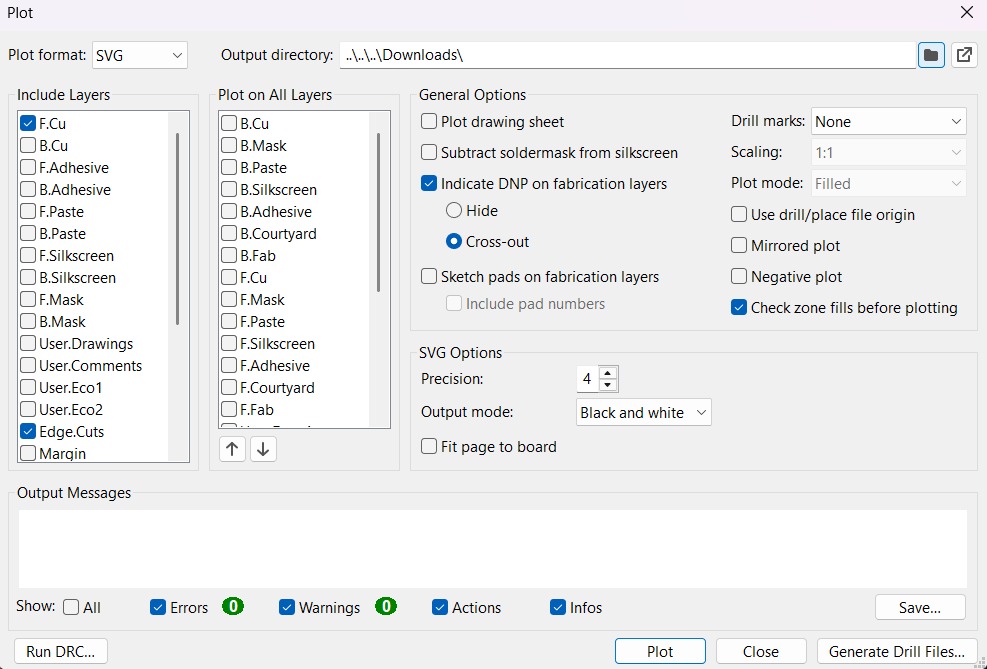Decrease precision value with down spinner

tap(608, 385)
